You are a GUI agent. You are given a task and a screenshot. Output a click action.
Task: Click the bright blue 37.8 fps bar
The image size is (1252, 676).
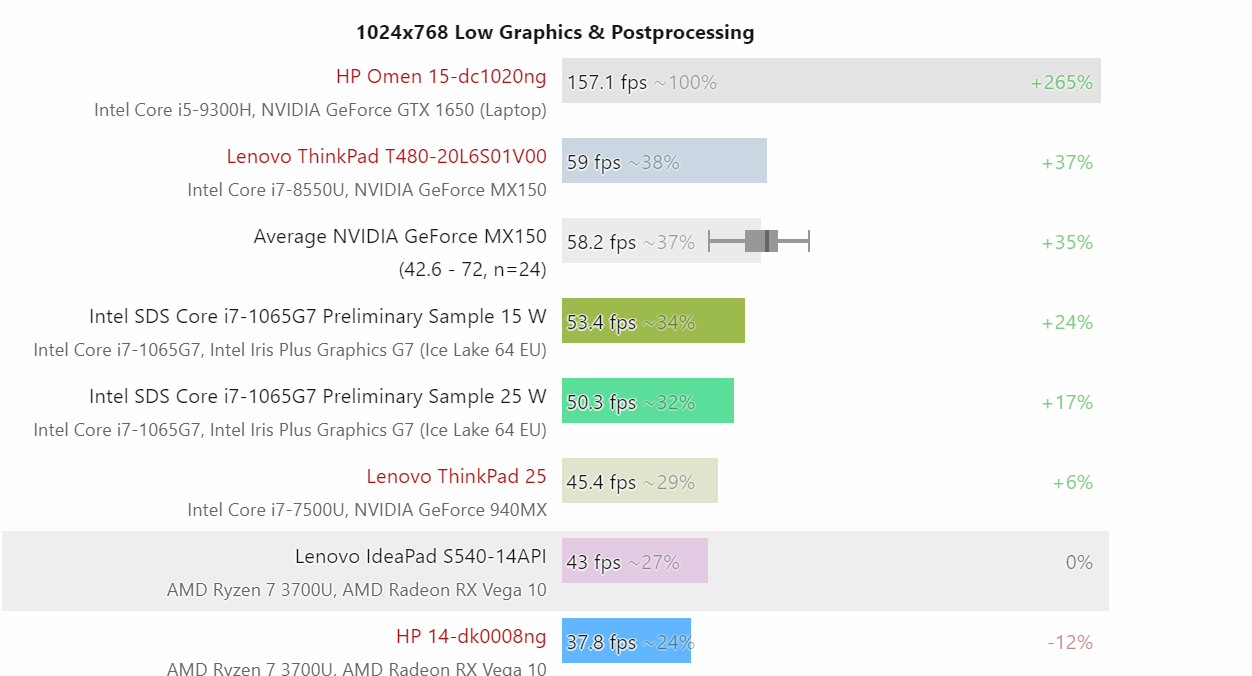[x=626, y=641]
